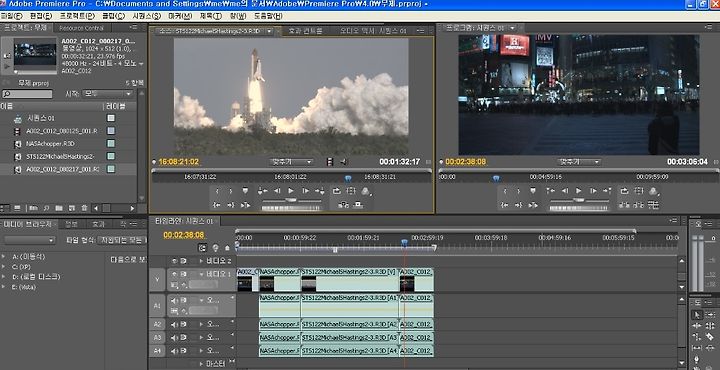
Task: Click Lift button in Program monitor
Action: pos(624,205)
